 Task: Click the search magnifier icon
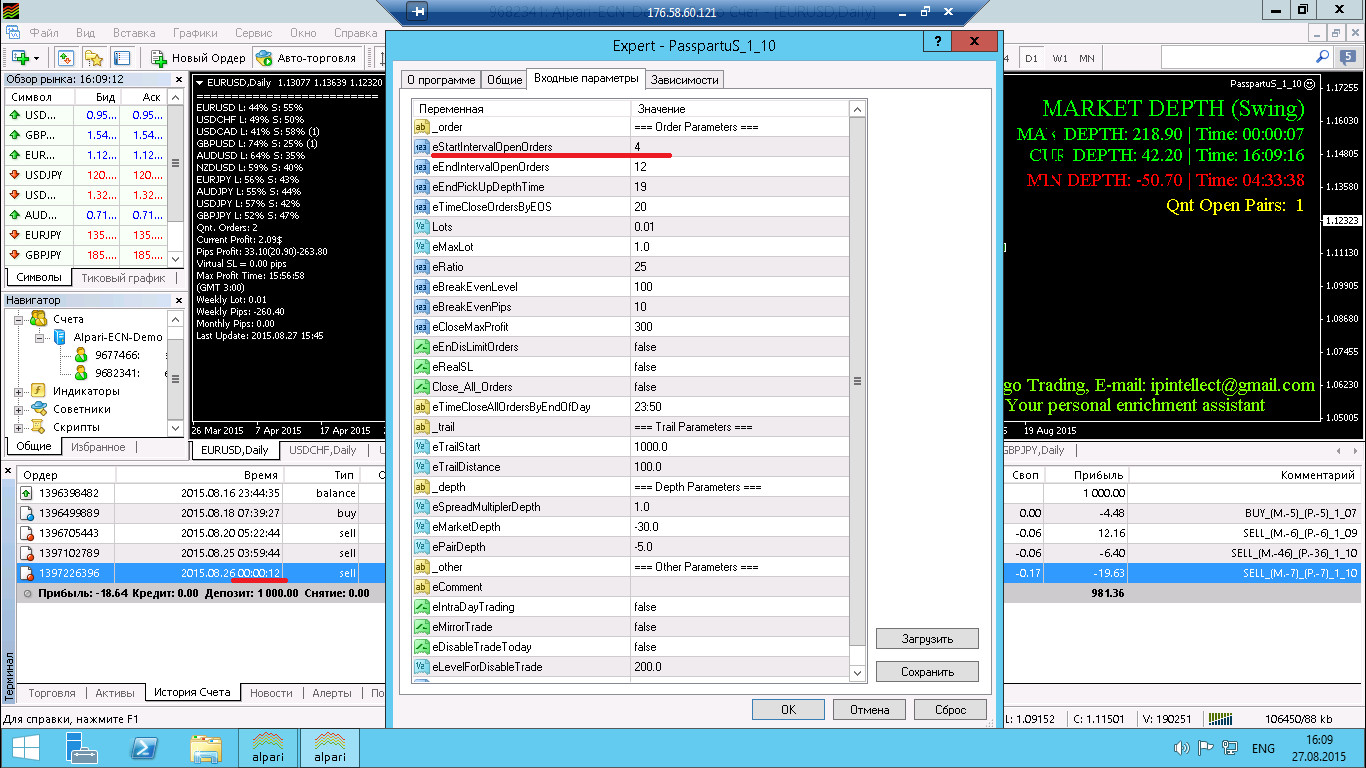point(1322,57)
